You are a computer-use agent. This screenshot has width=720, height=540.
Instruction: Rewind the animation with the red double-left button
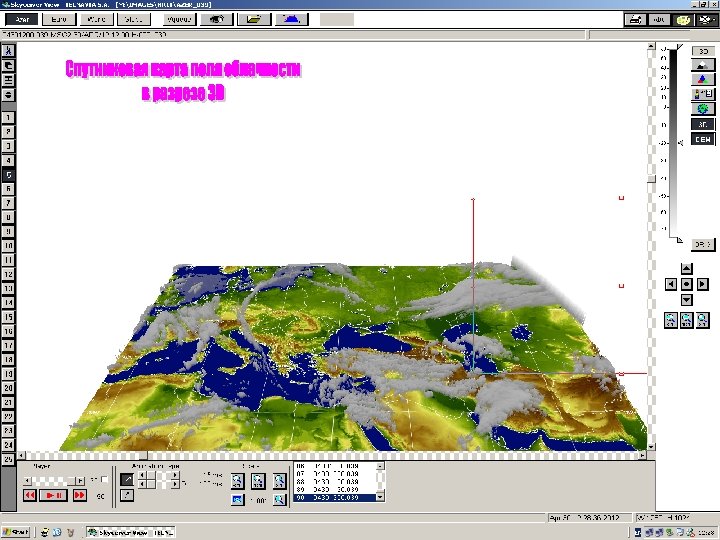[x=30, y=495]
